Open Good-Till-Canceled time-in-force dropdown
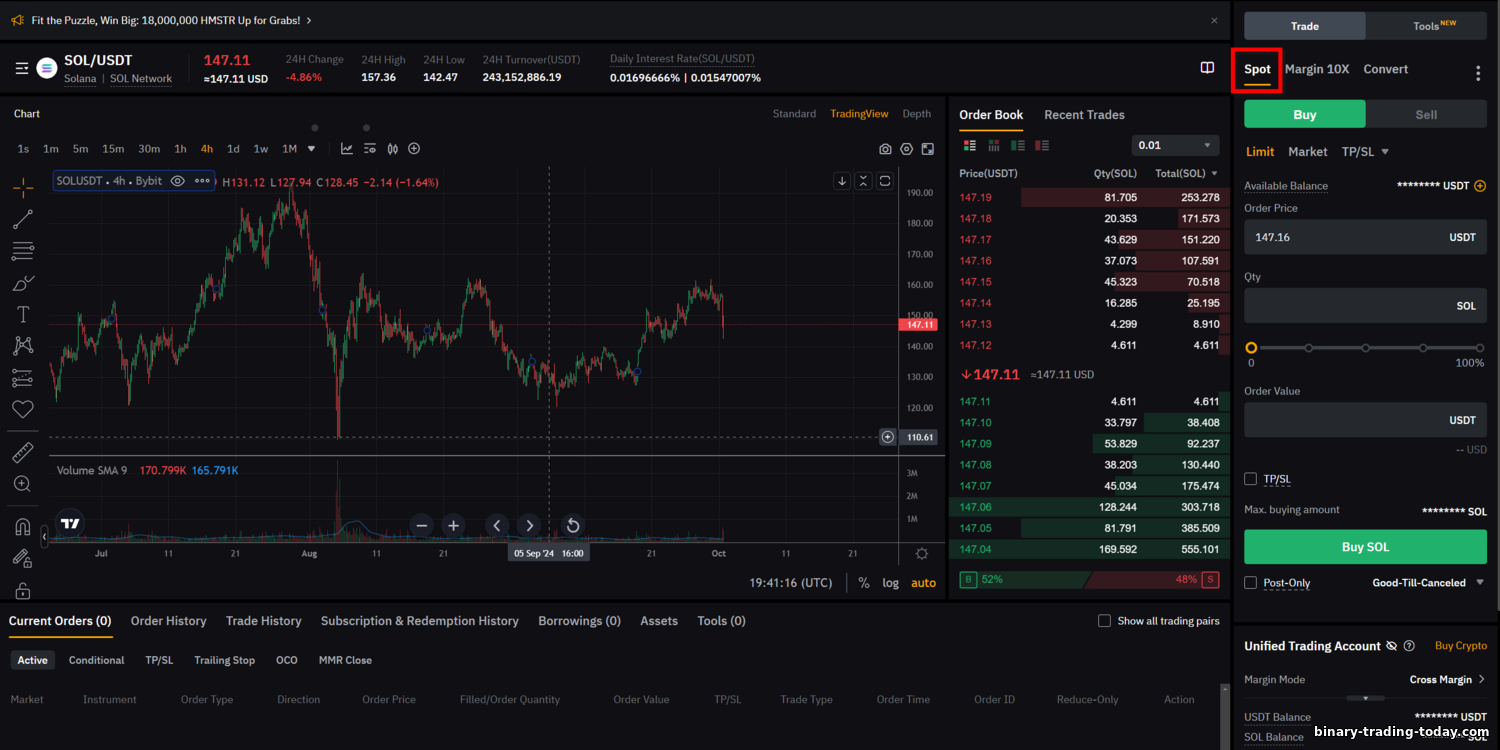Screen dimensions: 1500x750 1428,583
